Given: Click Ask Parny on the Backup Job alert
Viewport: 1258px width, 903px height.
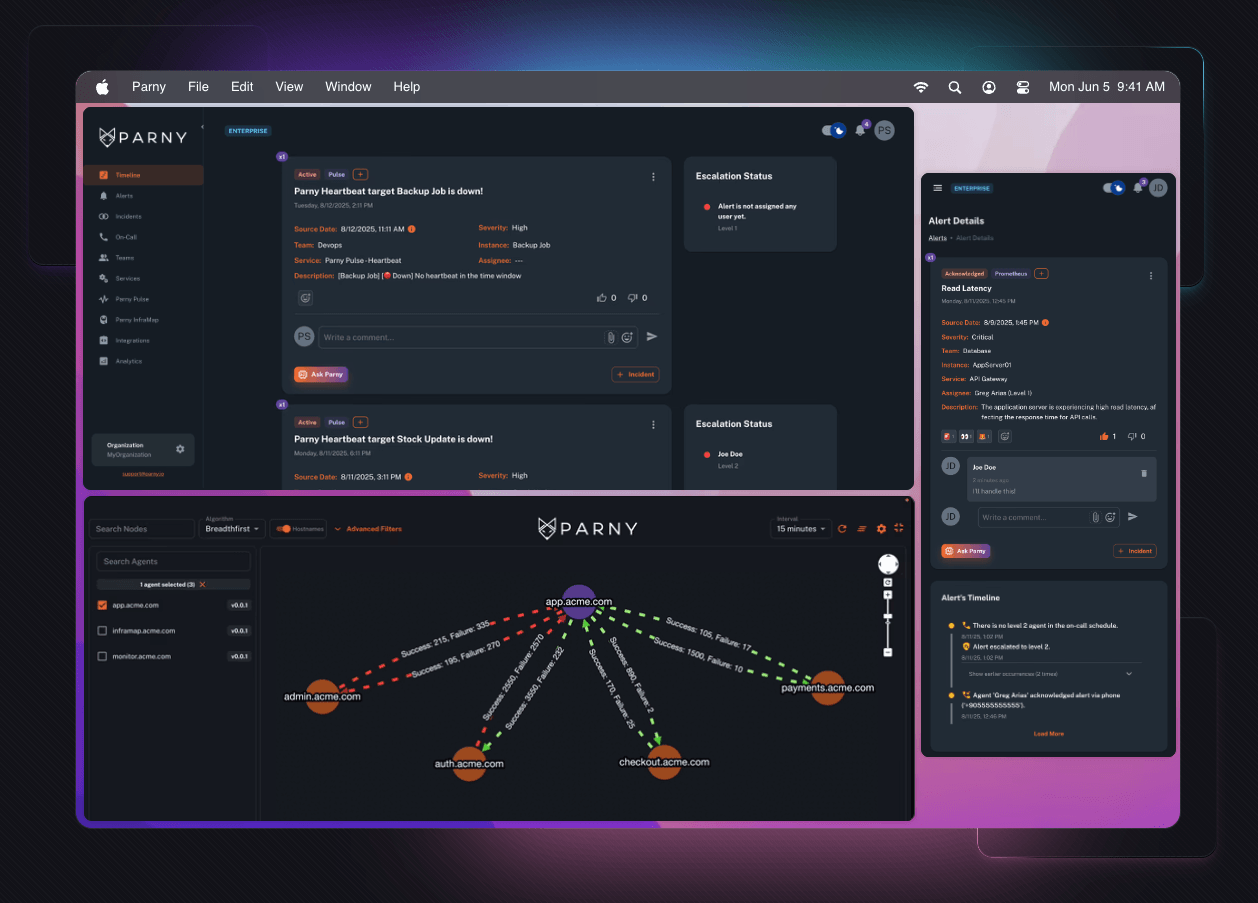Looking at the screenshot, I should click(321, 374).
